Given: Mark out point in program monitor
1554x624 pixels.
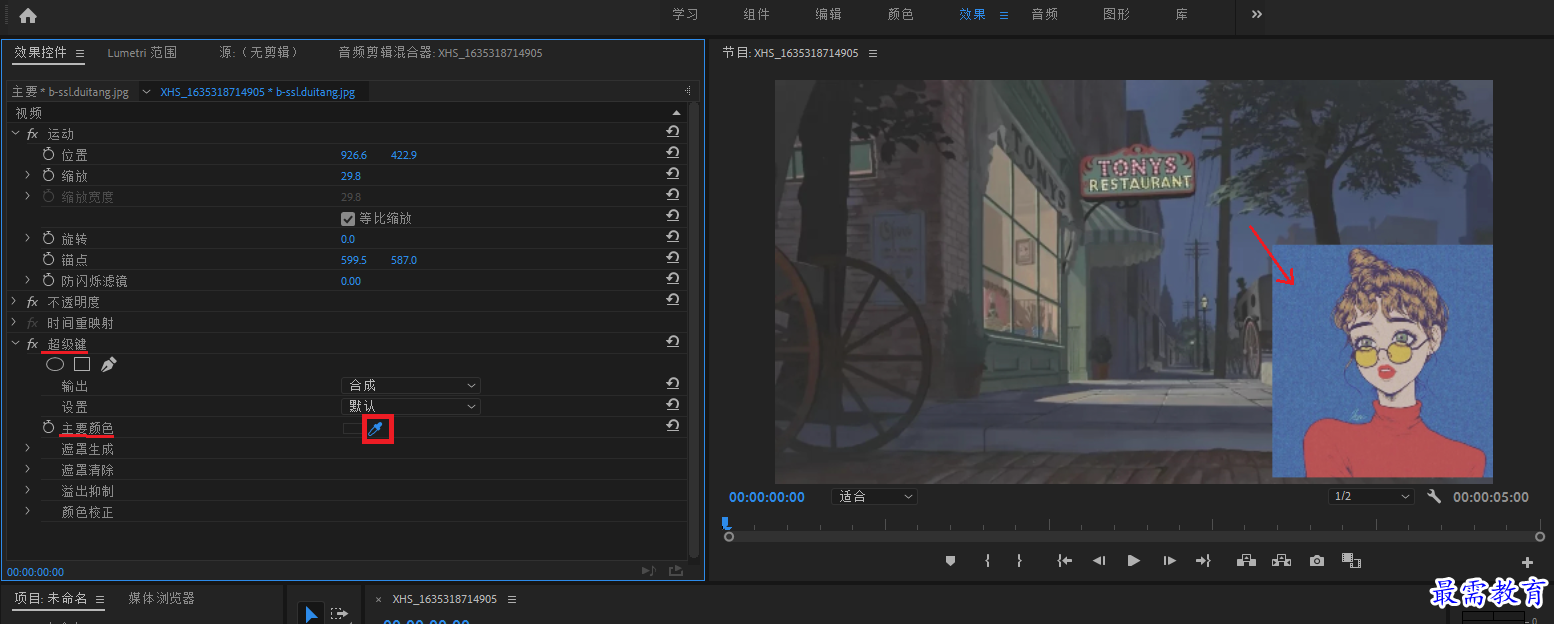Looking at the screenshot, I should (1019, 561).
